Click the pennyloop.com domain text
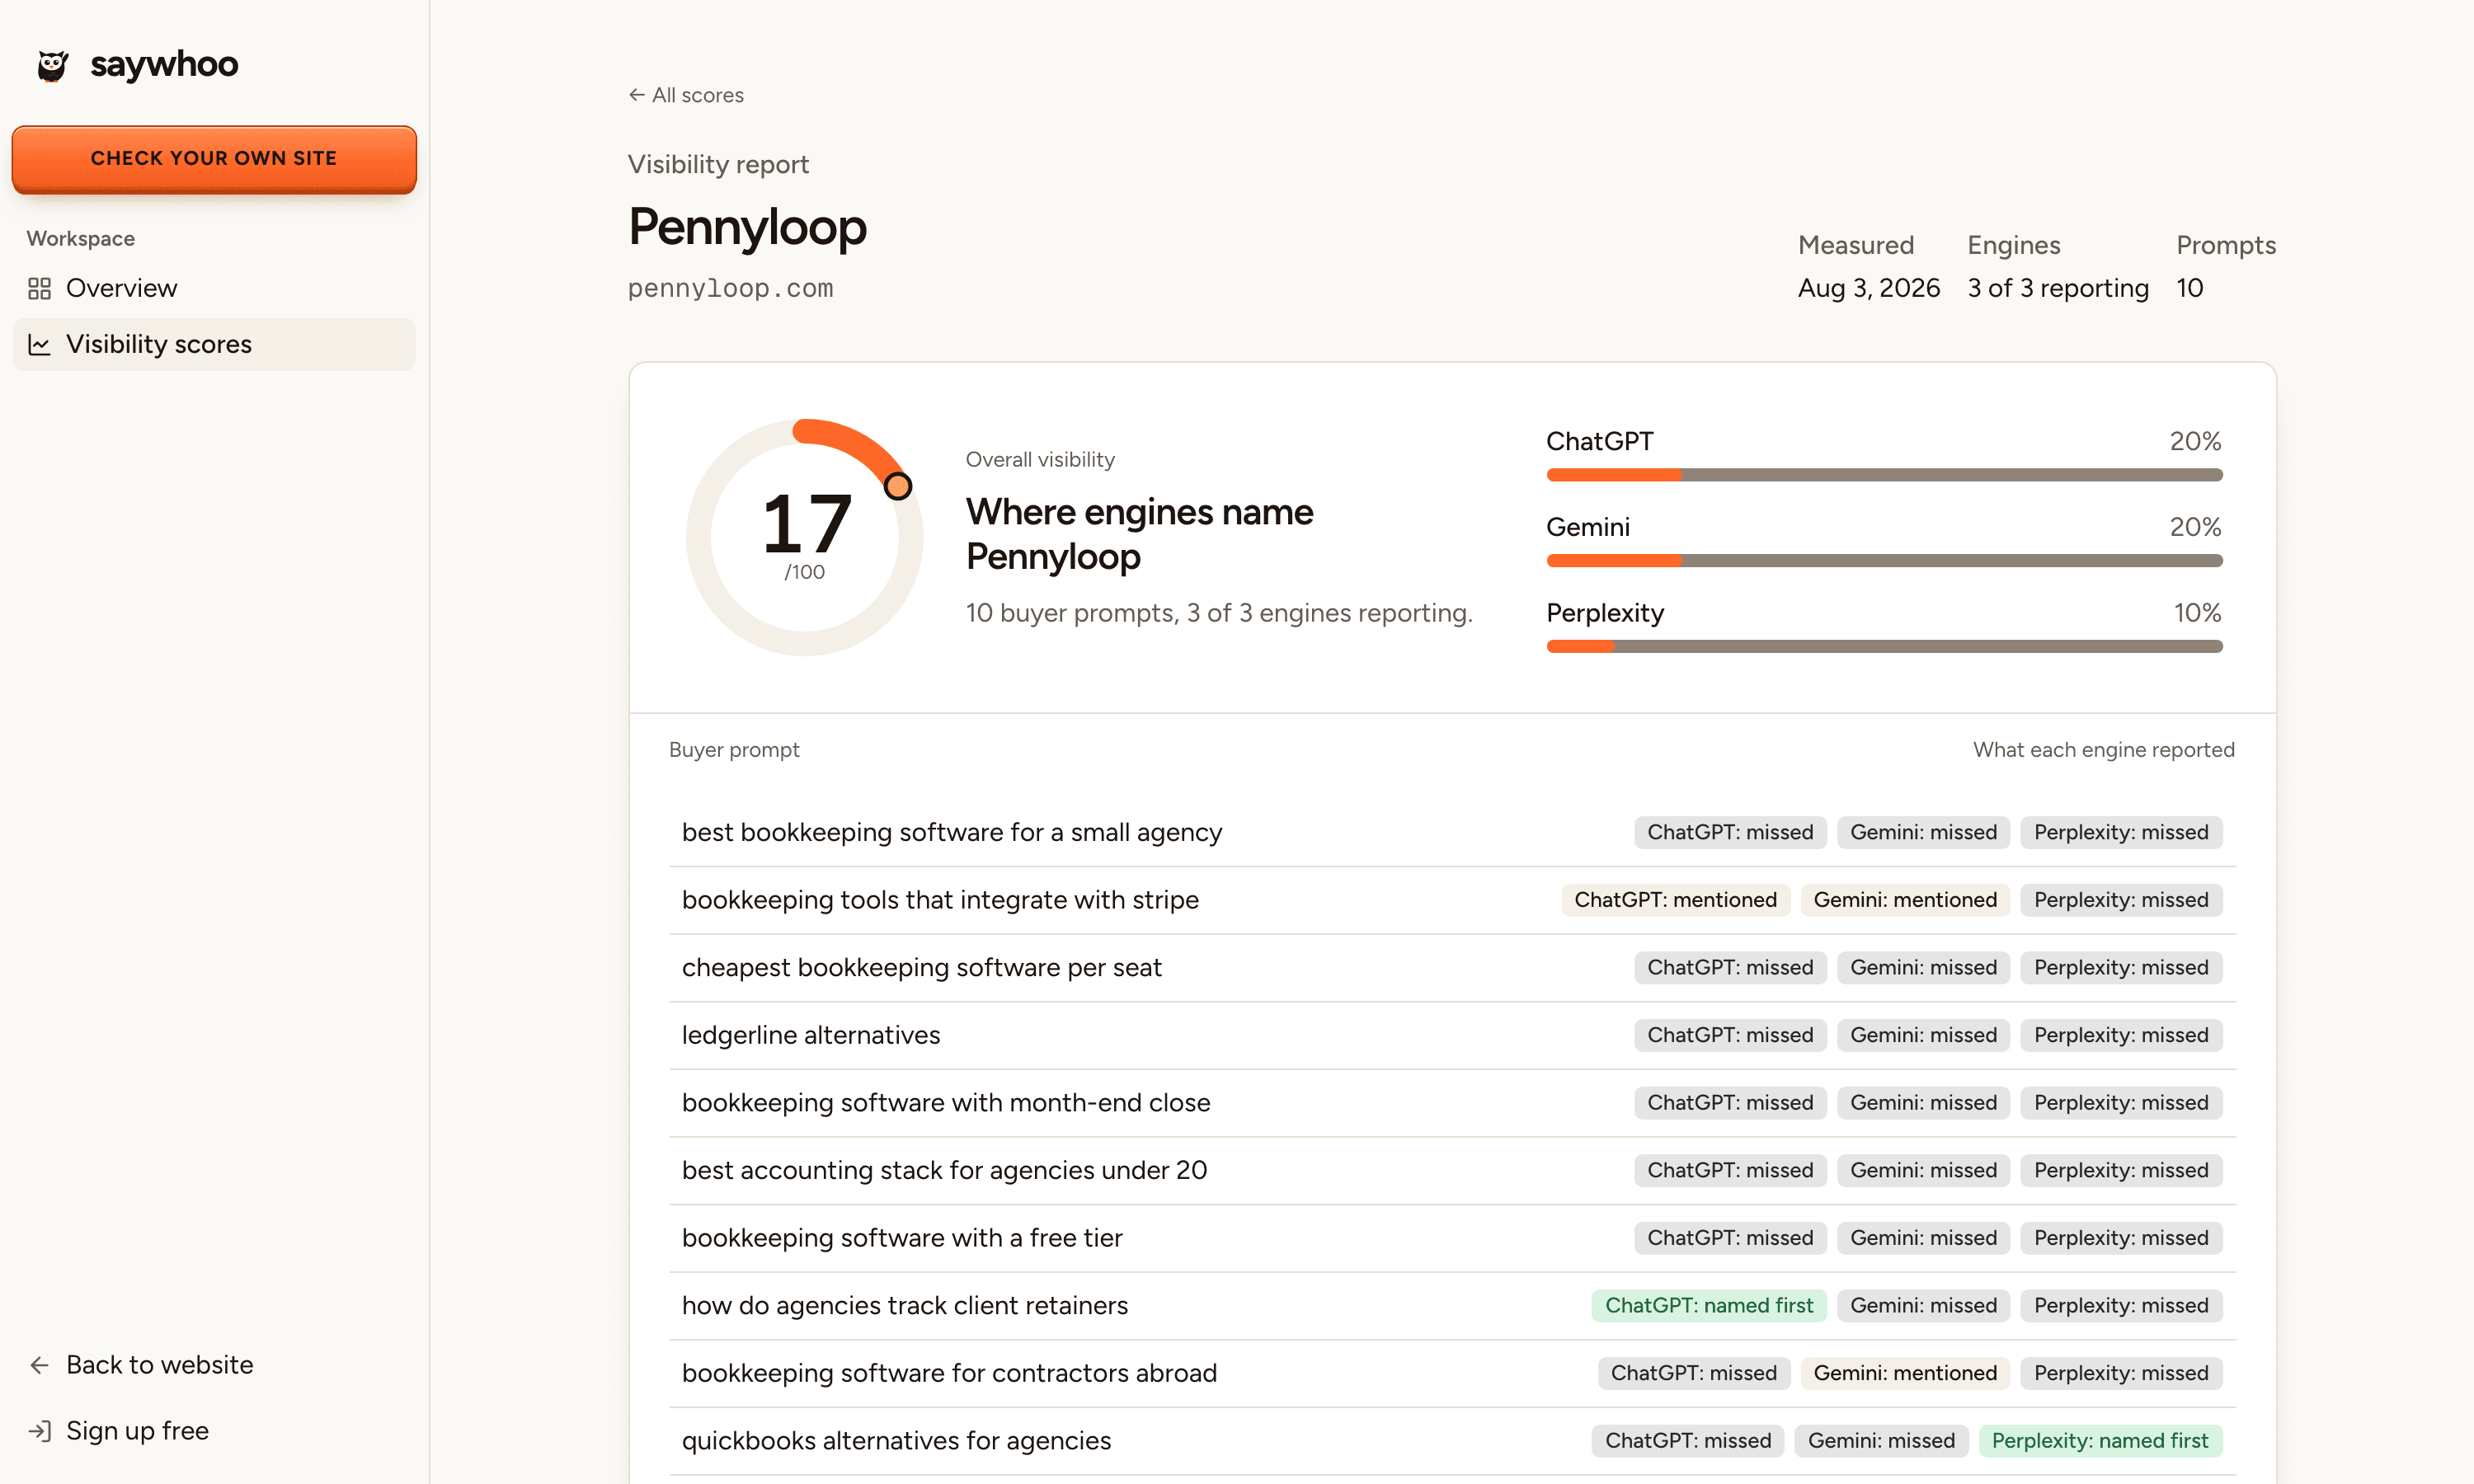The width and height of the screenshot is (2474, 1484). coord(730,288)
